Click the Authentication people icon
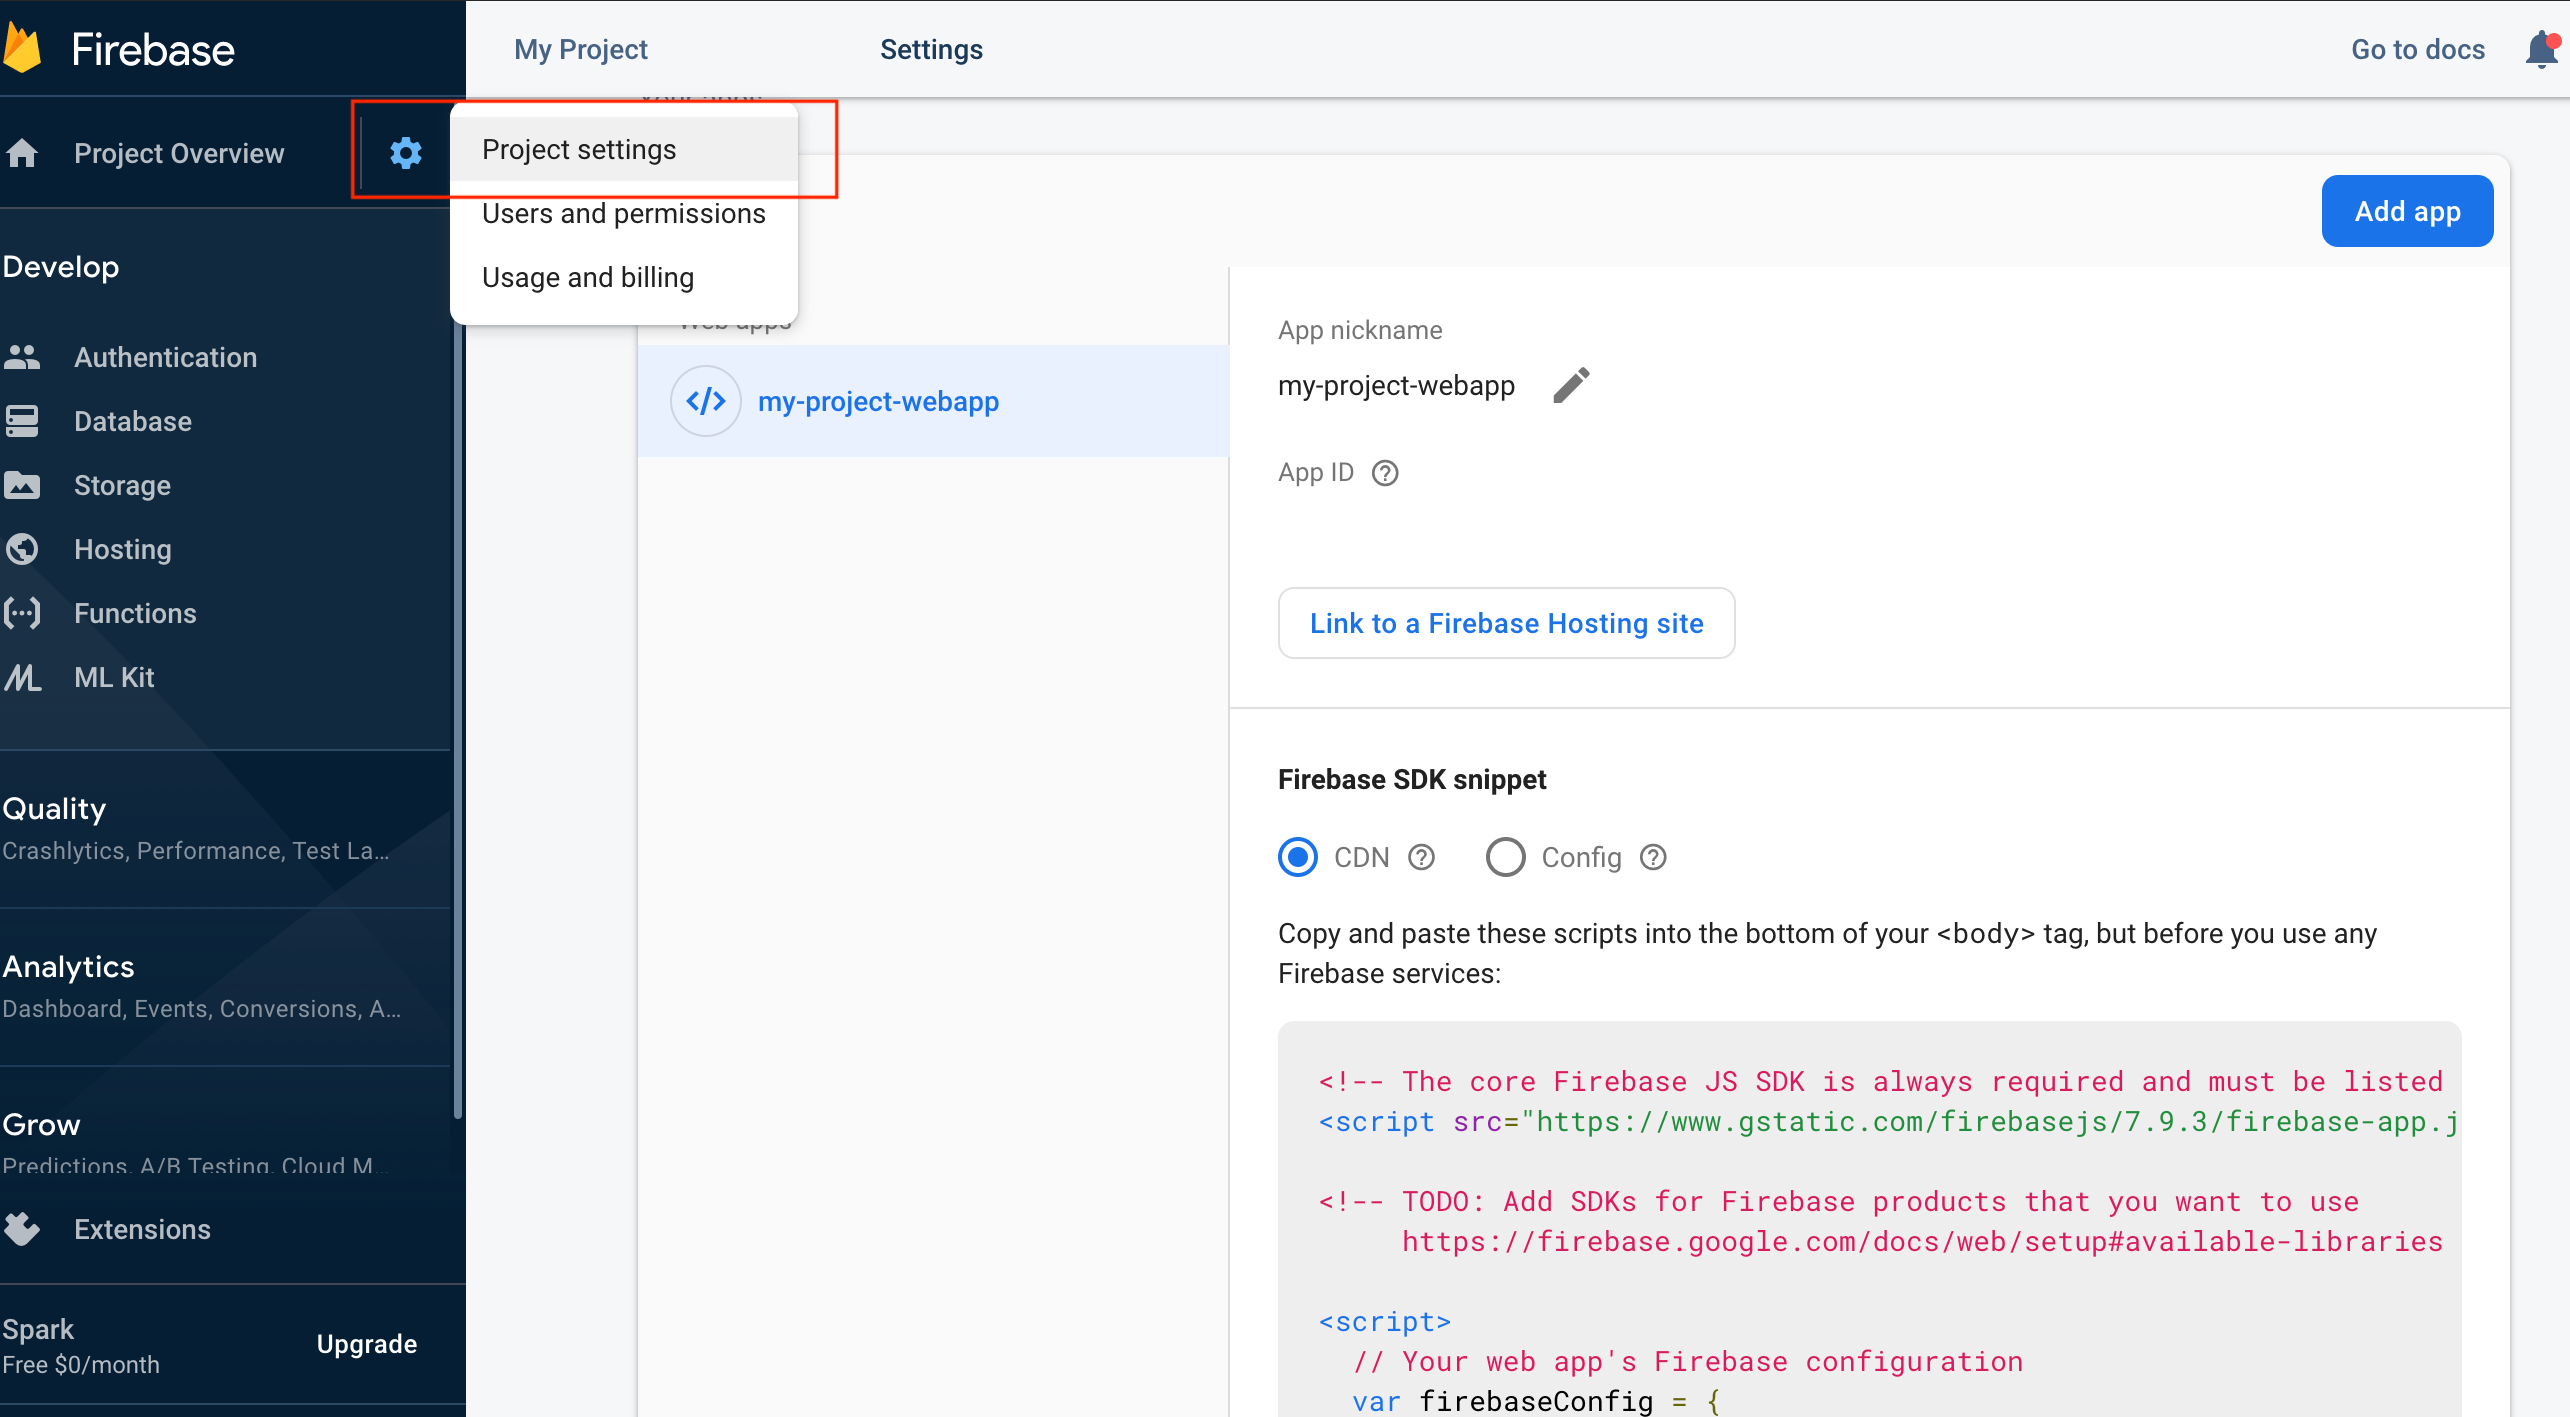This screenshot has height=1417, width=2570. 22,357
